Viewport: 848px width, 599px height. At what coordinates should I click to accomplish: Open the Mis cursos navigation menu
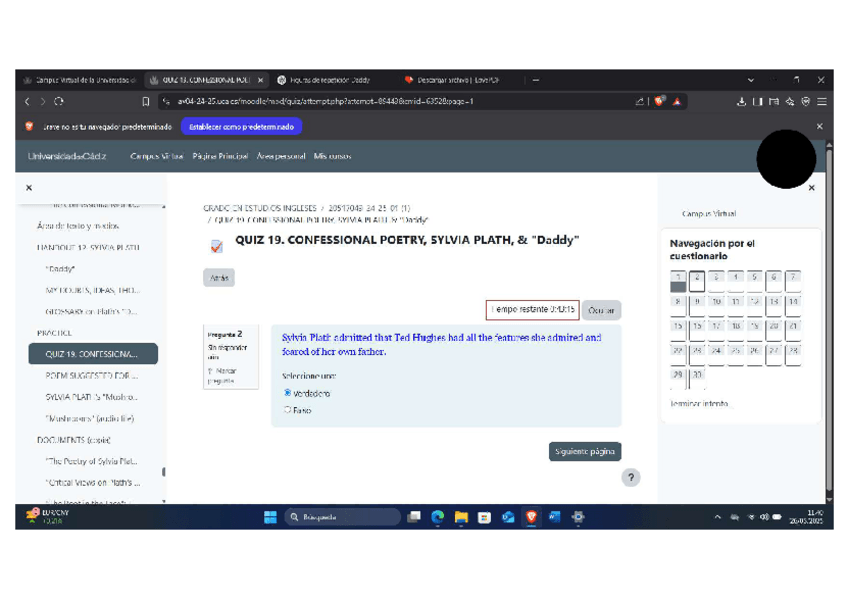(x=332, y=156)
